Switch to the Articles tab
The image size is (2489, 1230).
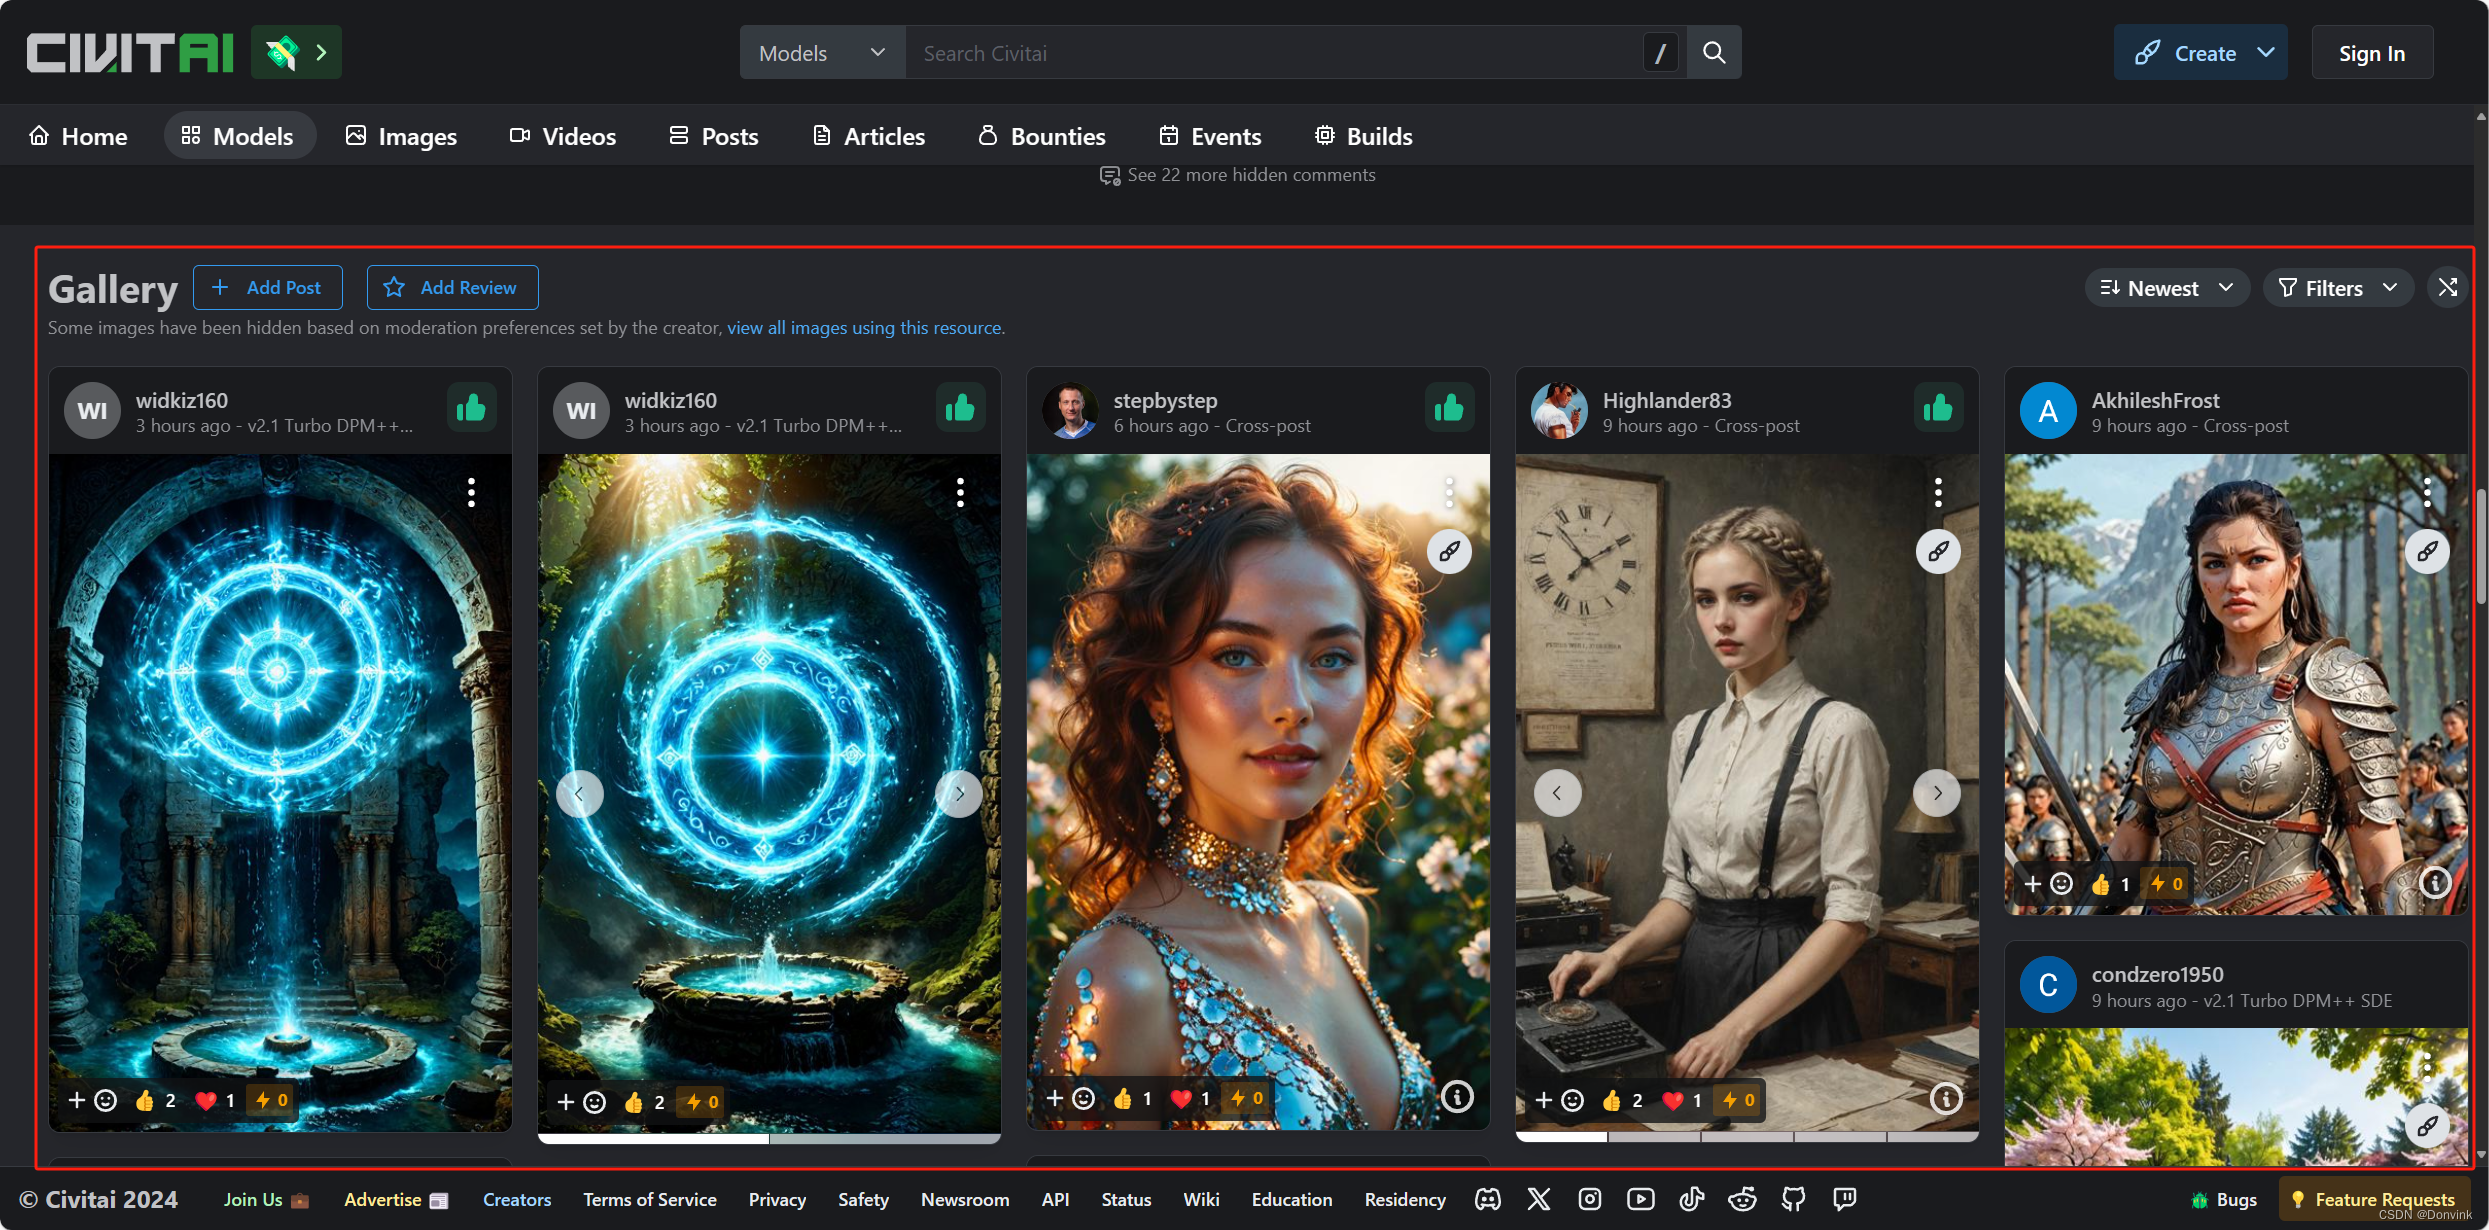868,136
